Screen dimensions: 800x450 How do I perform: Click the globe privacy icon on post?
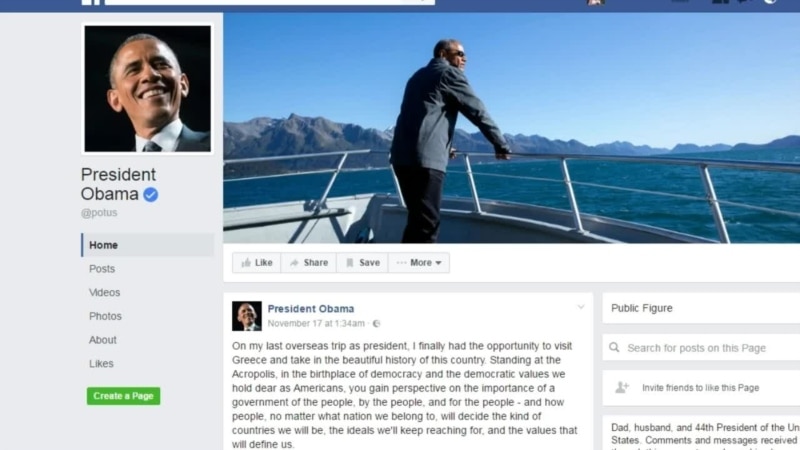[377, 323]
